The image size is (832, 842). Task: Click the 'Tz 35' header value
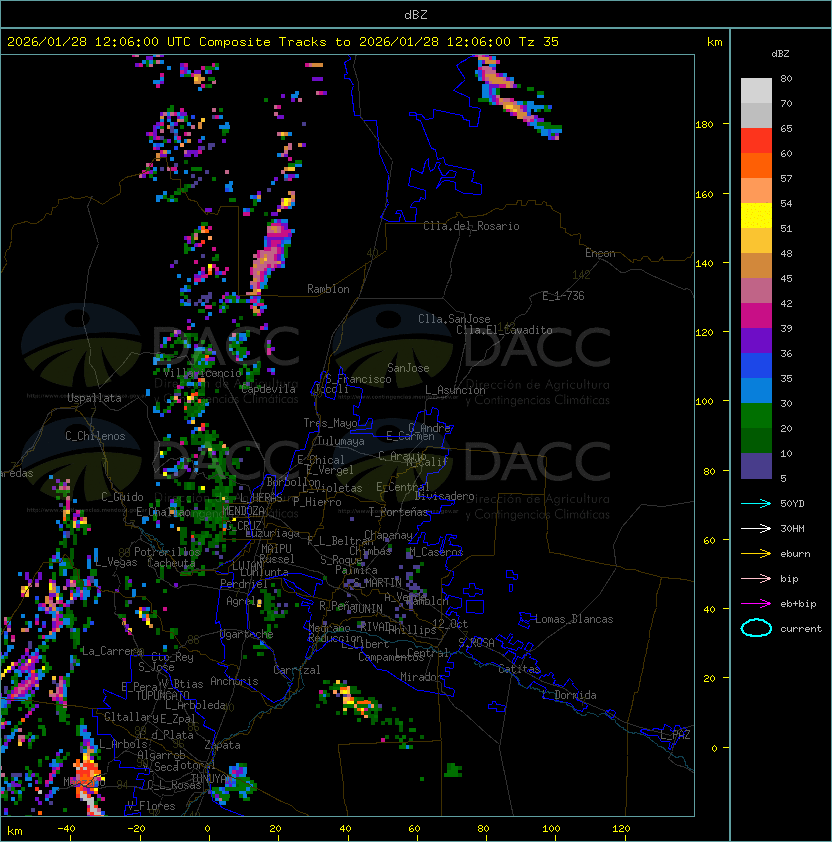click(x=539, y=42)
